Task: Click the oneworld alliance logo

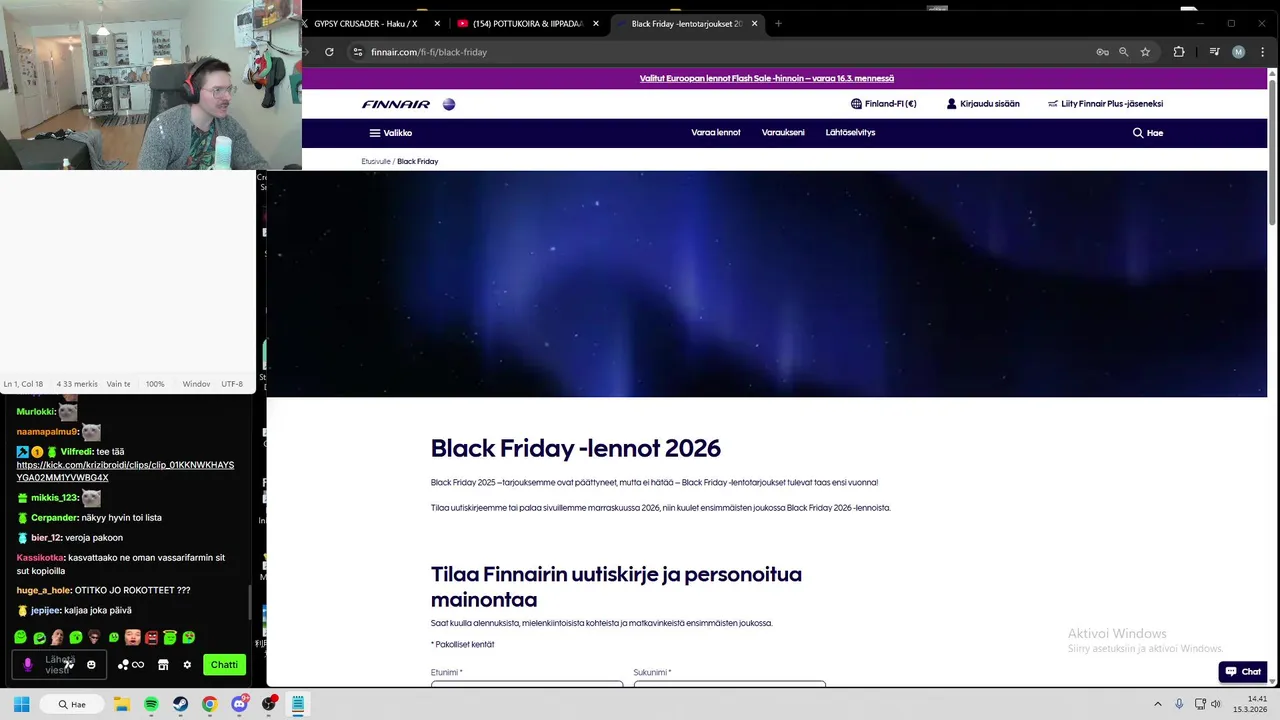Action: (449, 104)
